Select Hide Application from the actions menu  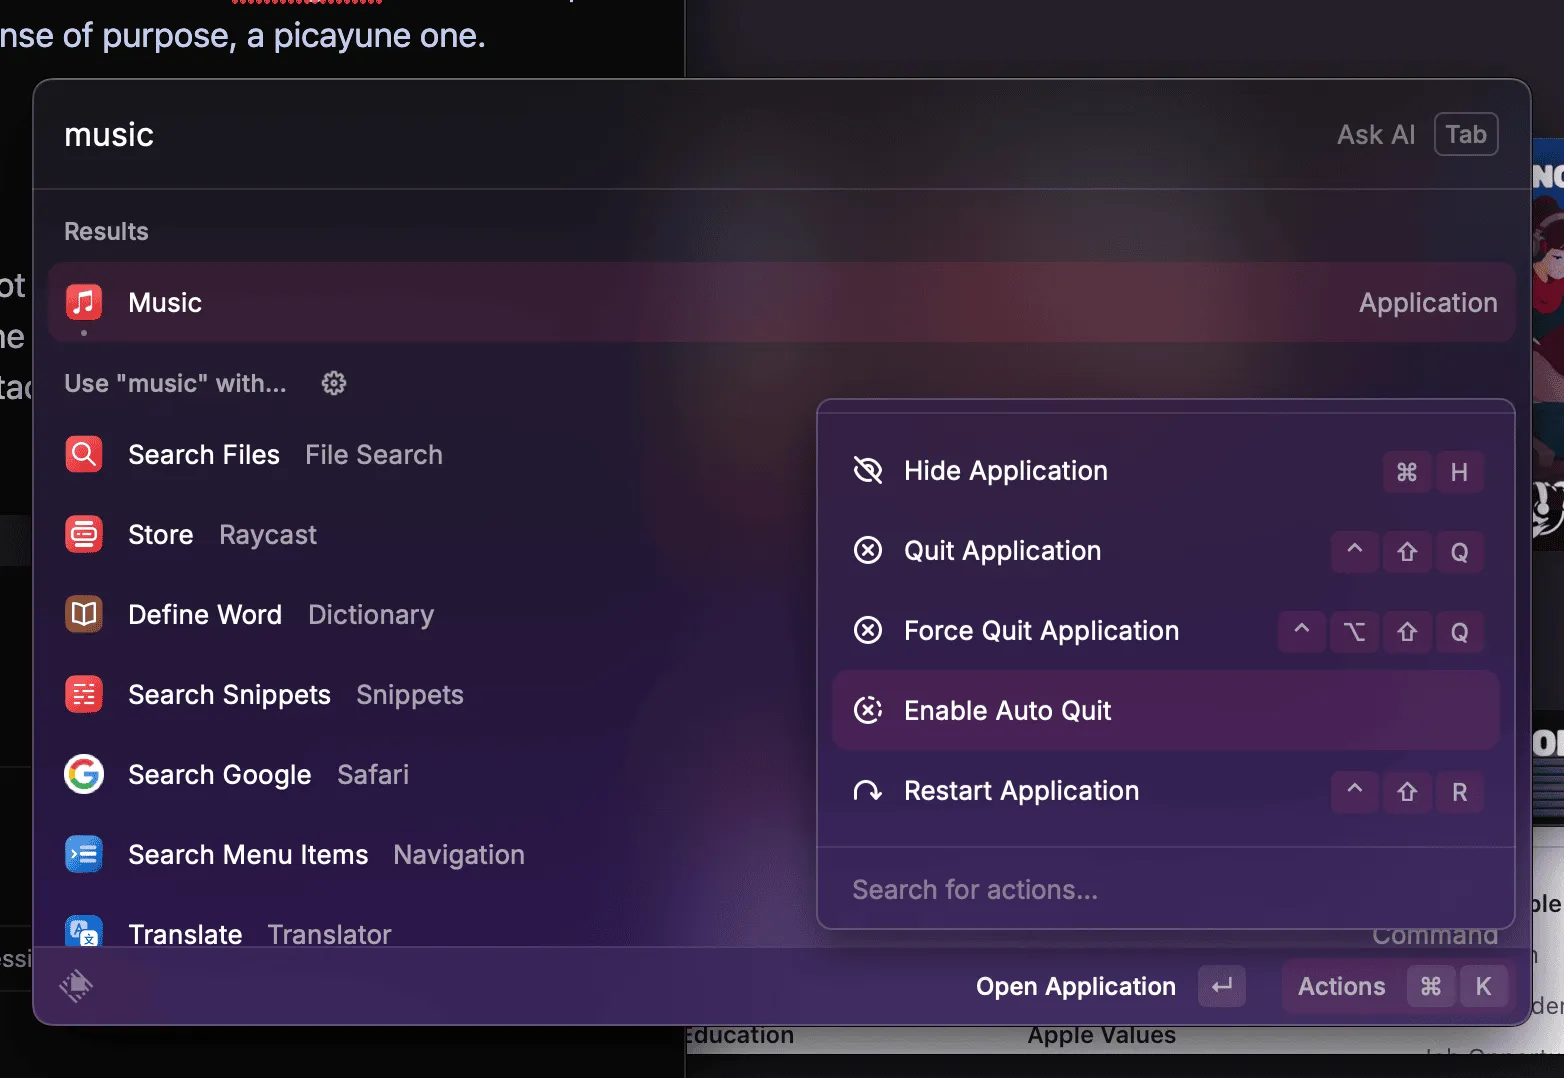click(x=1005, y=471)
